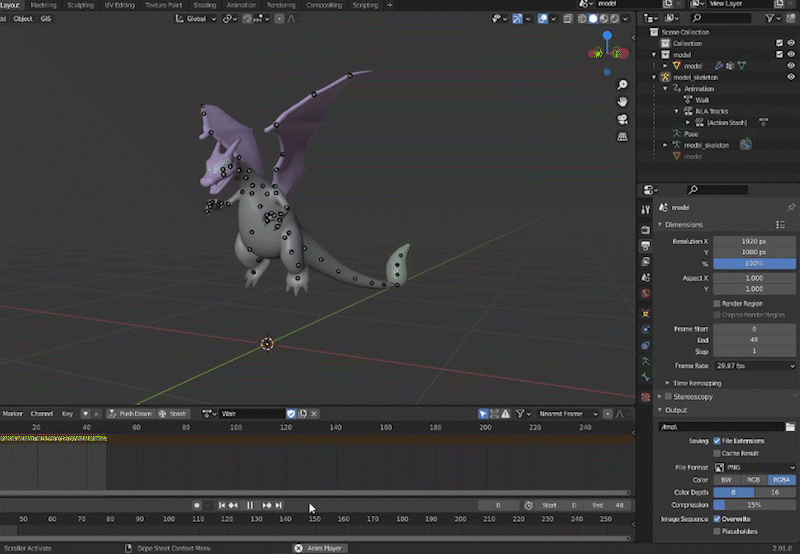Viewport: 800px width, 554px height.
Task: Switch to the Modeling workspace tab
Action: tap(43, 5)
